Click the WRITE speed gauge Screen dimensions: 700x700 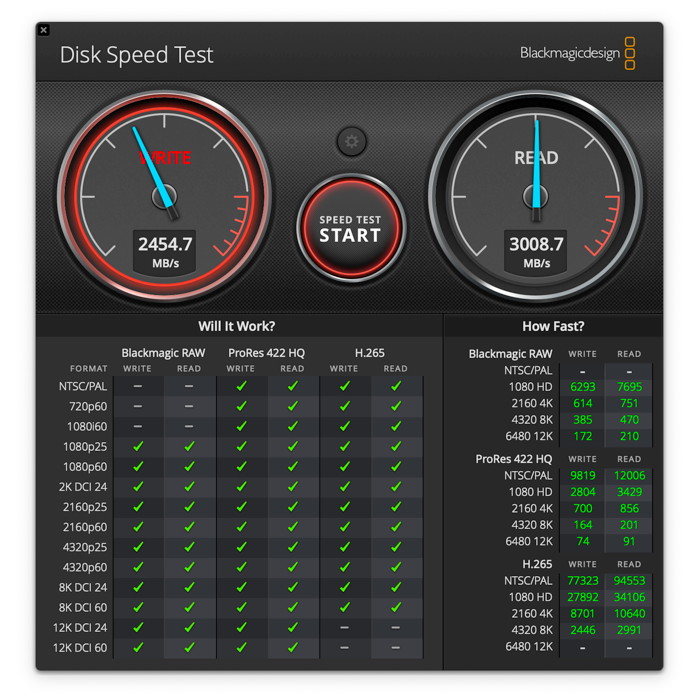point(164,196)
